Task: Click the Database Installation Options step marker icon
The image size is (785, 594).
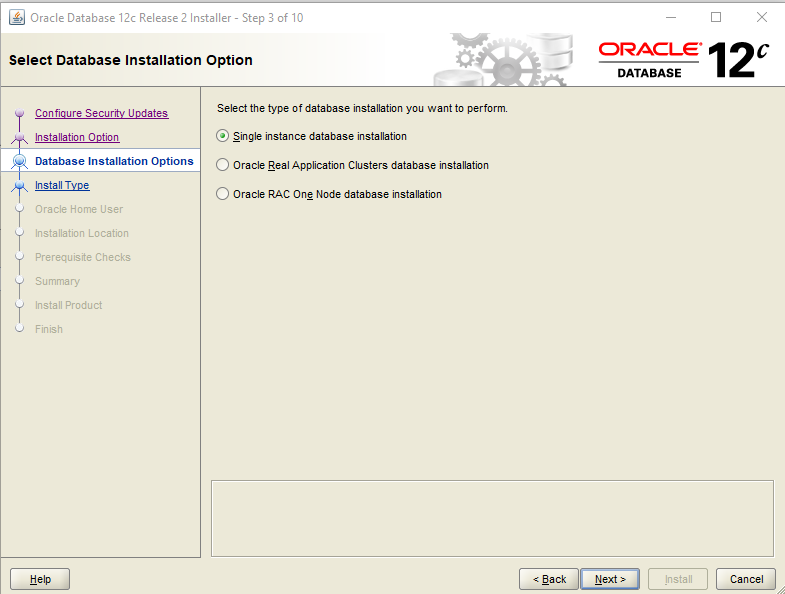Action: (x=20, y=161)
